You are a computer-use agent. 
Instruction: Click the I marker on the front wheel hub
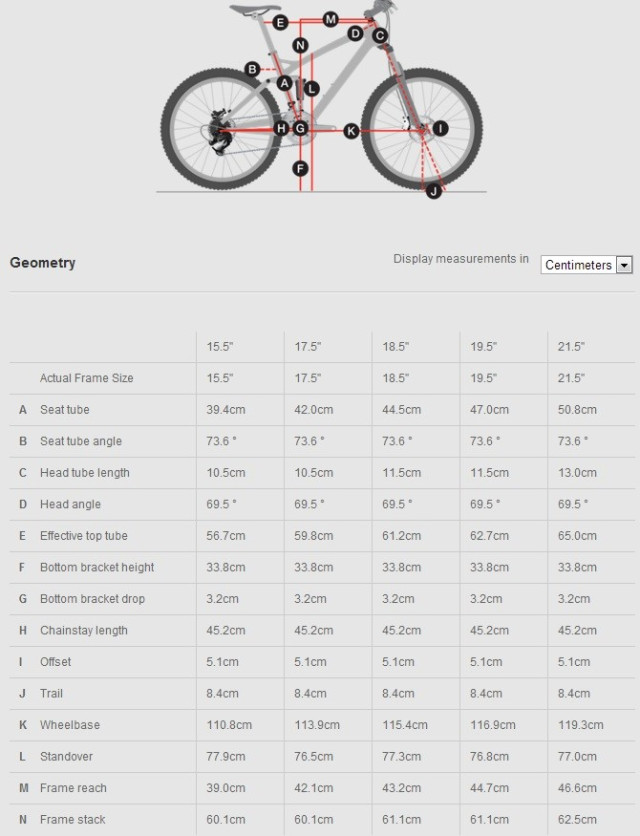coord(439,128)
